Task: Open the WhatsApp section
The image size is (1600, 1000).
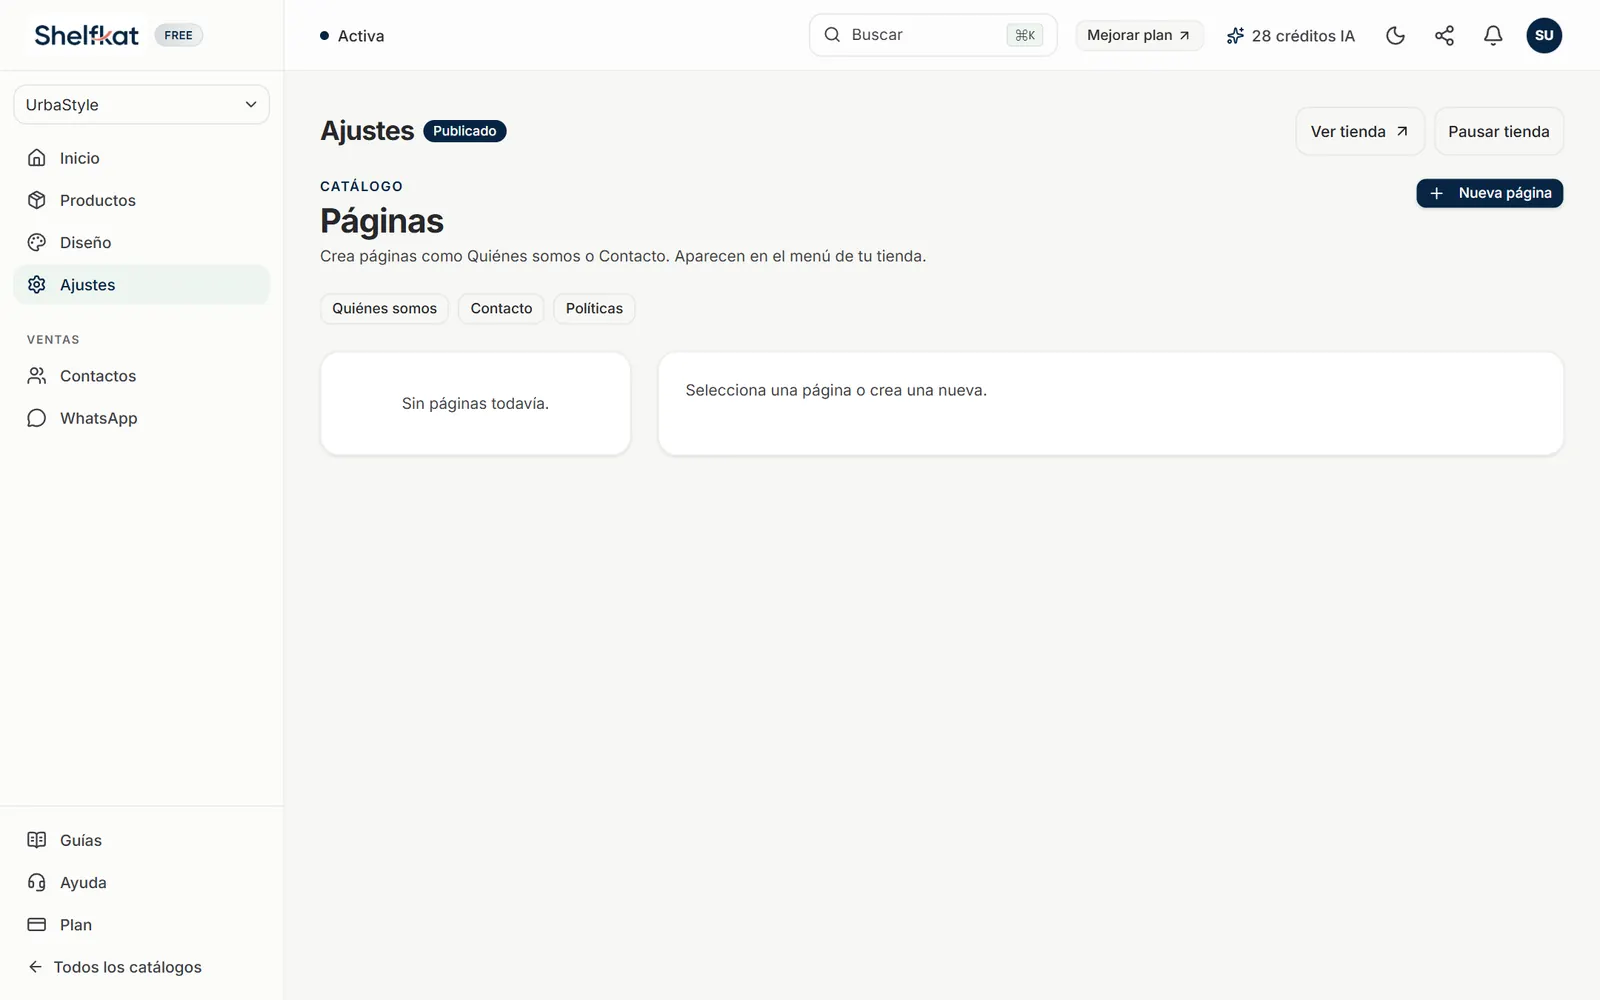Action: tap(141, 418)
